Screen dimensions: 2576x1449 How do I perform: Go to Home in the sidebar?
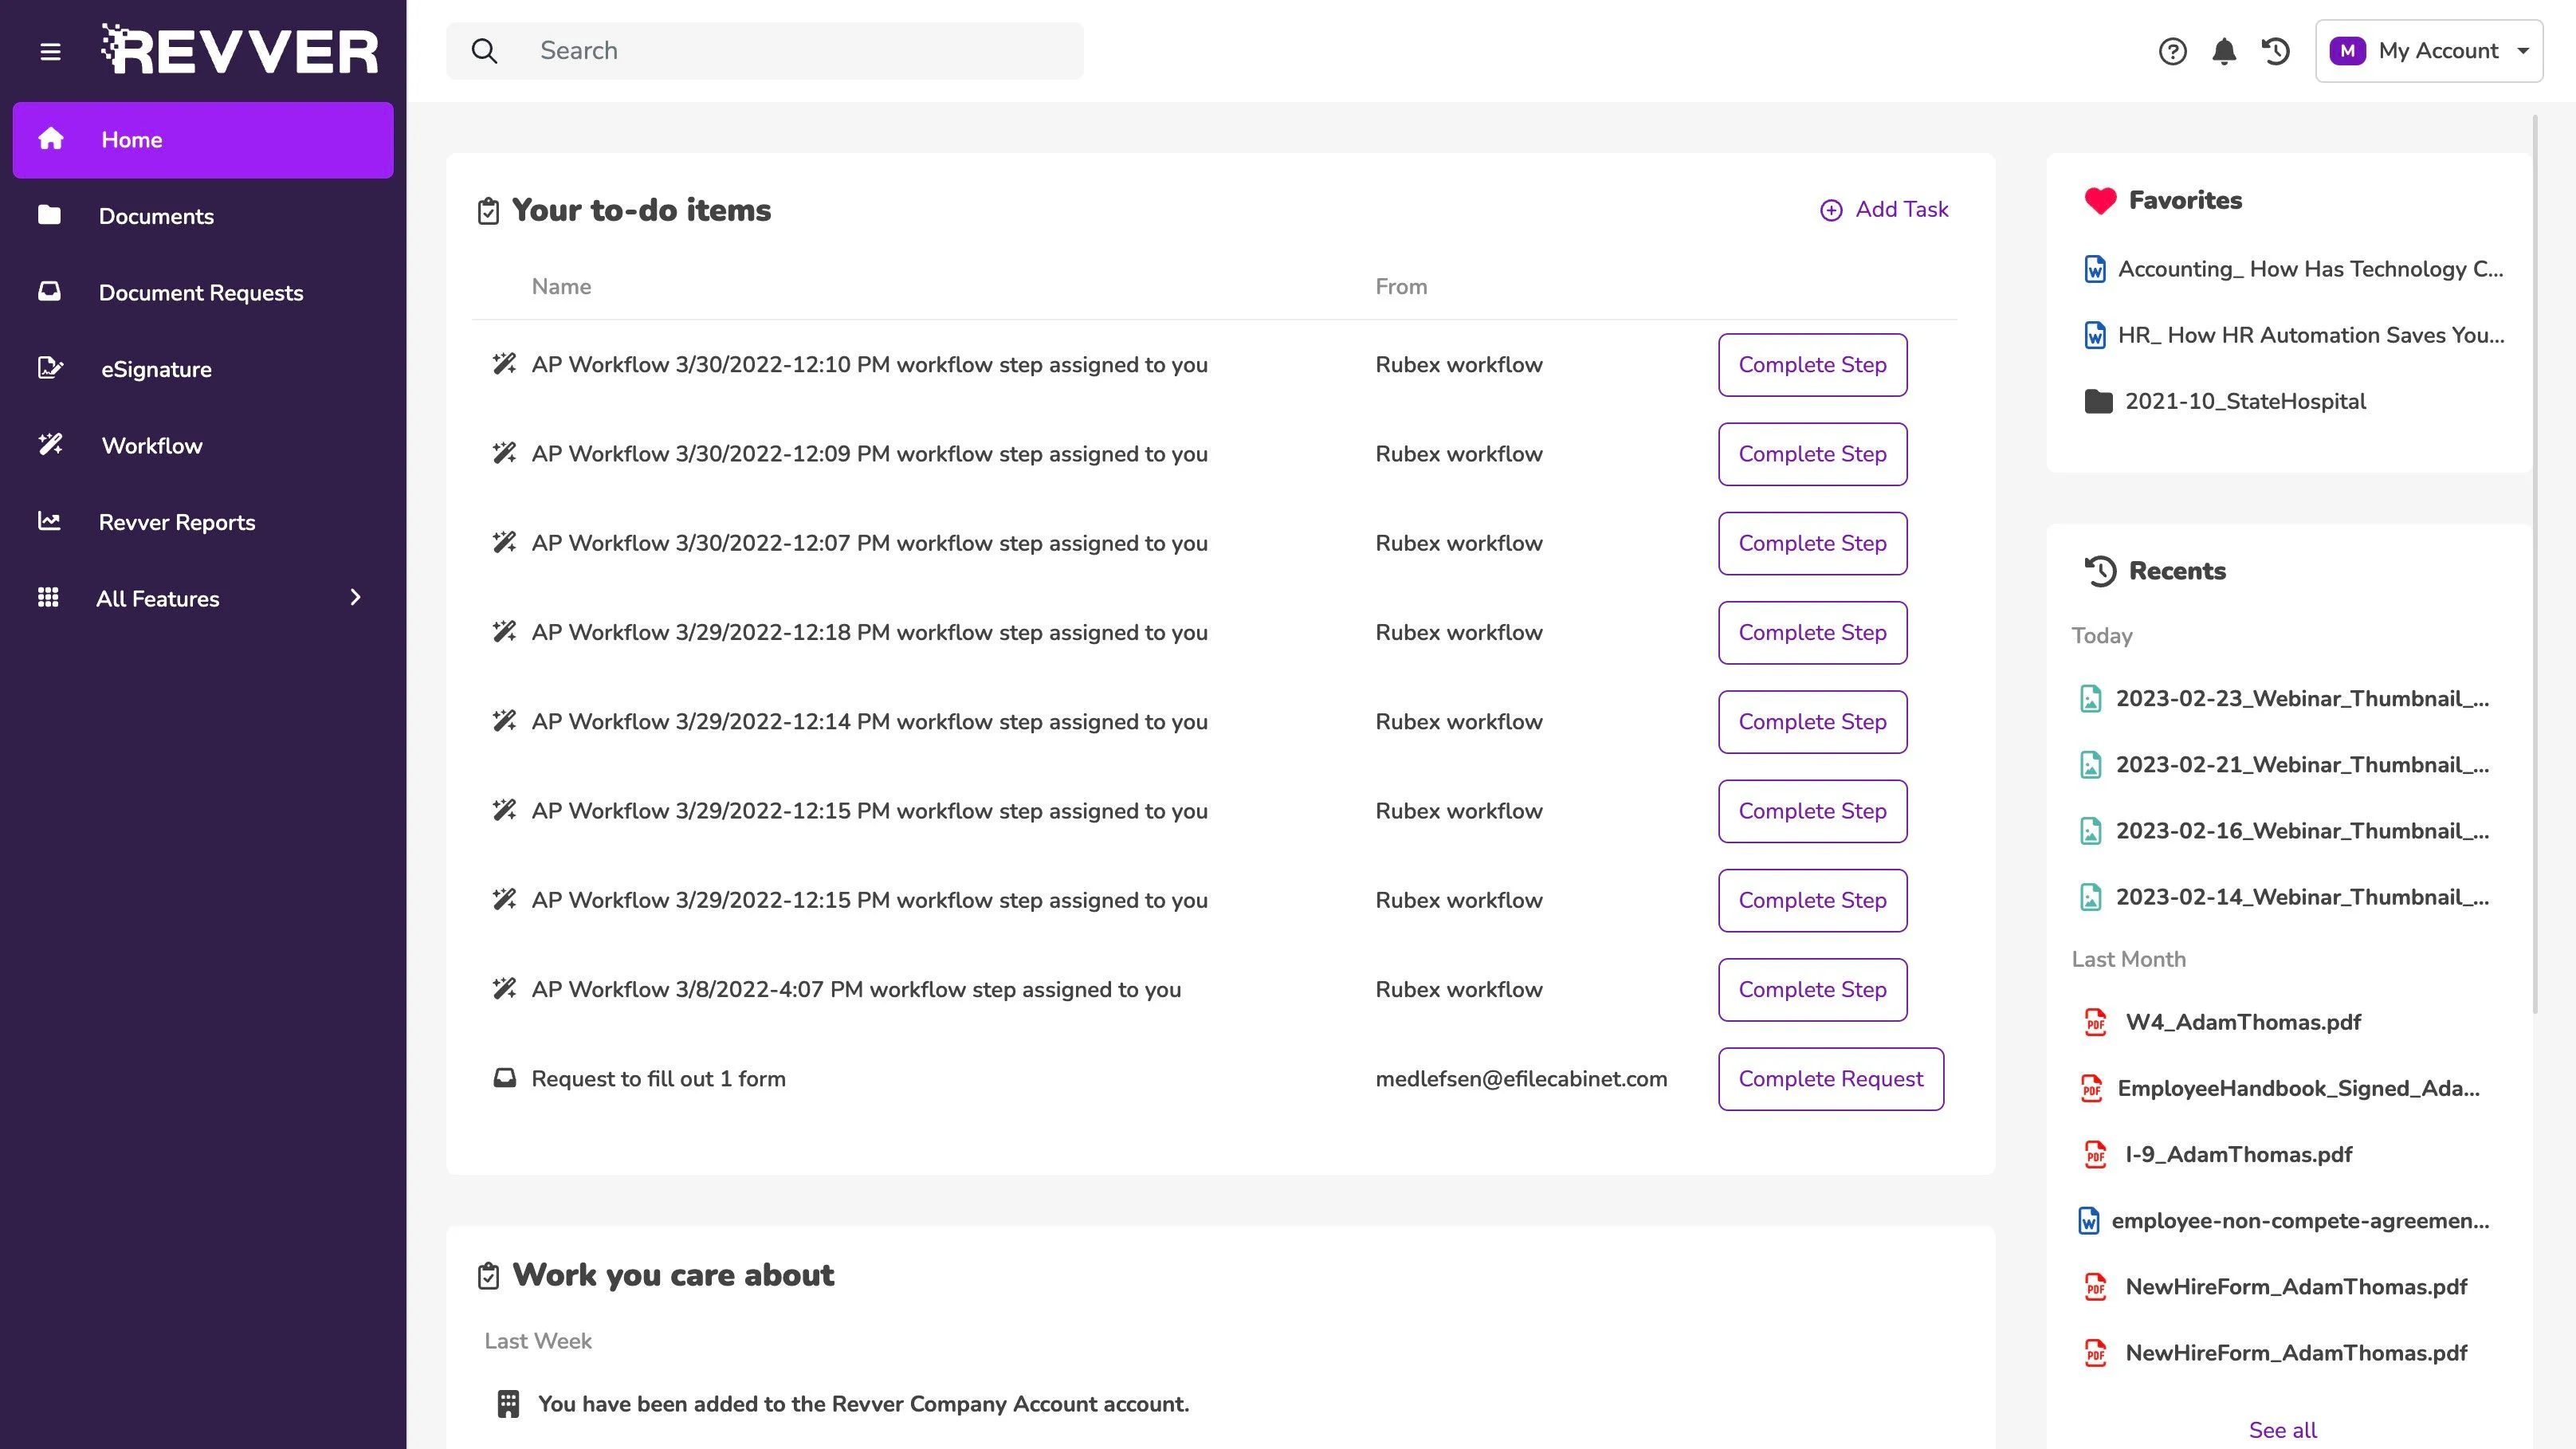(x=203, y=140)
